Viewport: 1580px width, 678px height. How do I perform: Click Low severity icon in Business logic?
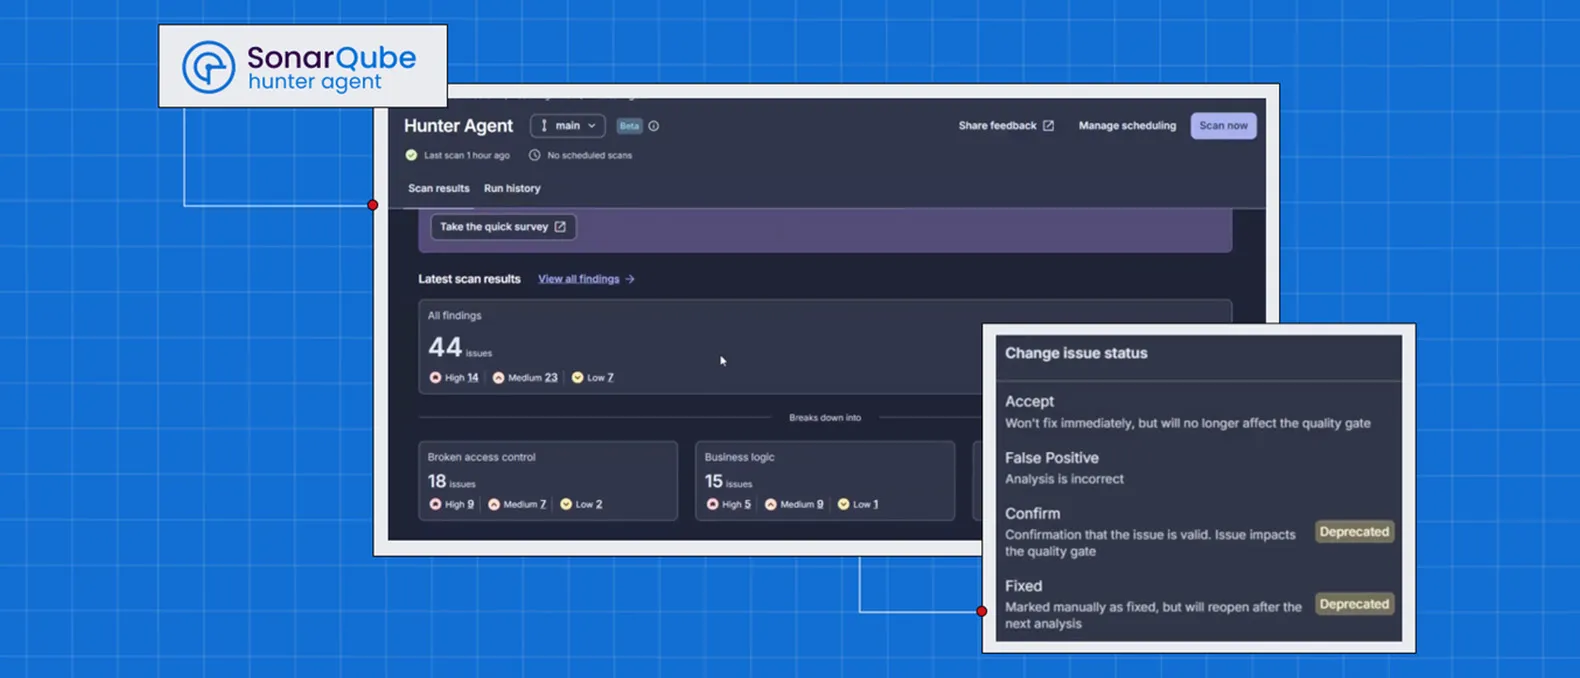(x=843, y=504)
